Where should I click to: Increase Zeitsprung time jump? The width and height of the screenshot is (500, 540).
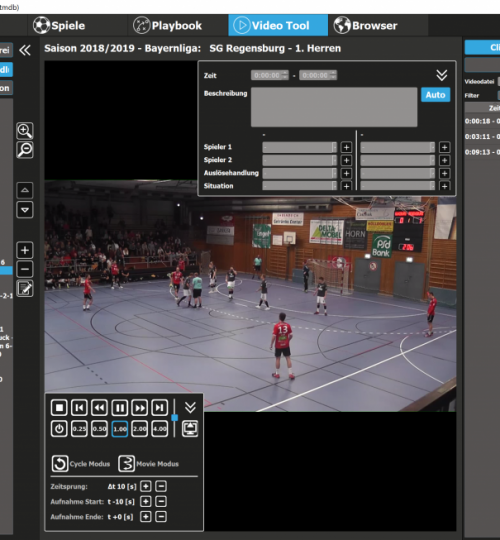(x=146, y=486)
